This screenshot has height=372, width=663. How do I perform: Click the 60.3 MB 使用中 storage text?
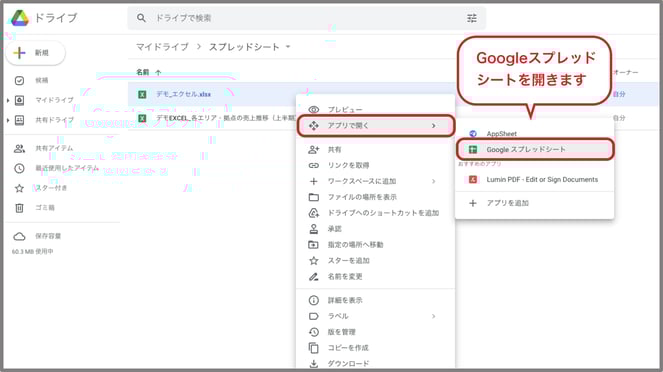coord(33,252)
